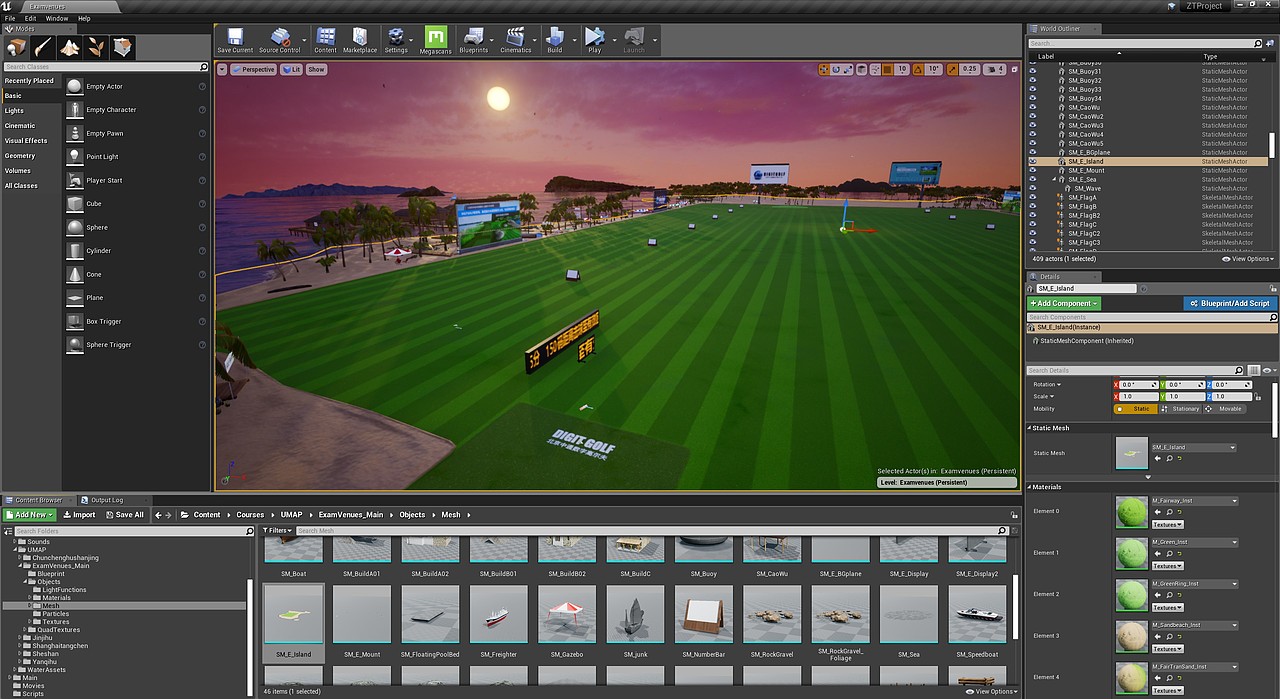Open the Perspective viewport dropdown
Image resolution: width=1280 pixels, height=699 pixels.
[253, 69]
